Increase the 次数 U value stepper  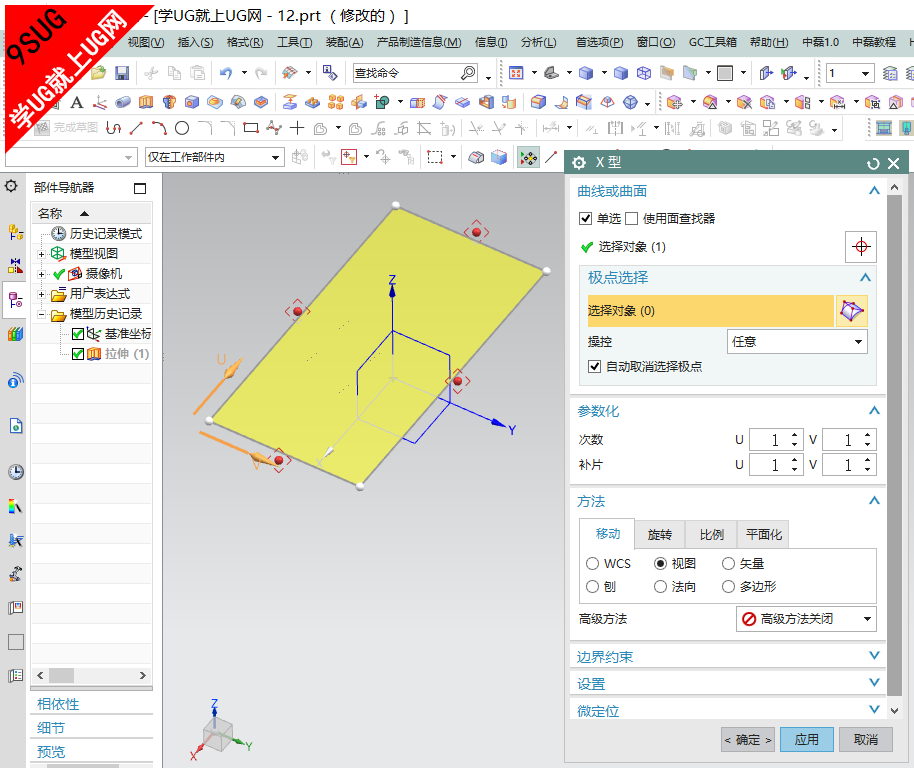(795, 435)
